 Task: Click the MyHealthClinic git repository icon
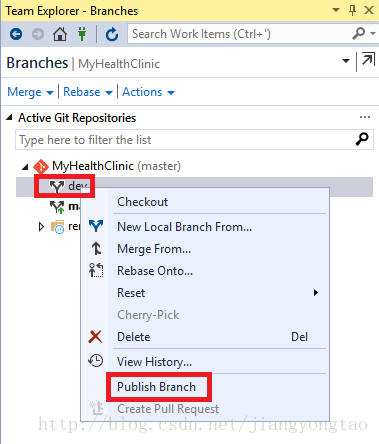click(41, 166)
